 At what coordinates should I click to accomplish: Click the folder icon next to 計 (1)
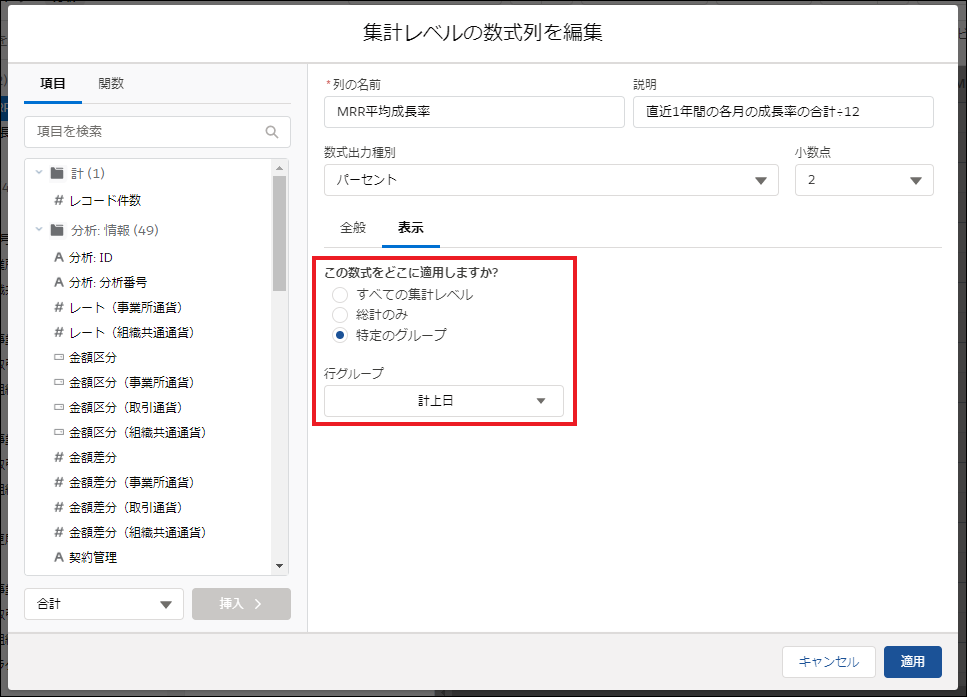pyautogui.click(x=57, y=173)
